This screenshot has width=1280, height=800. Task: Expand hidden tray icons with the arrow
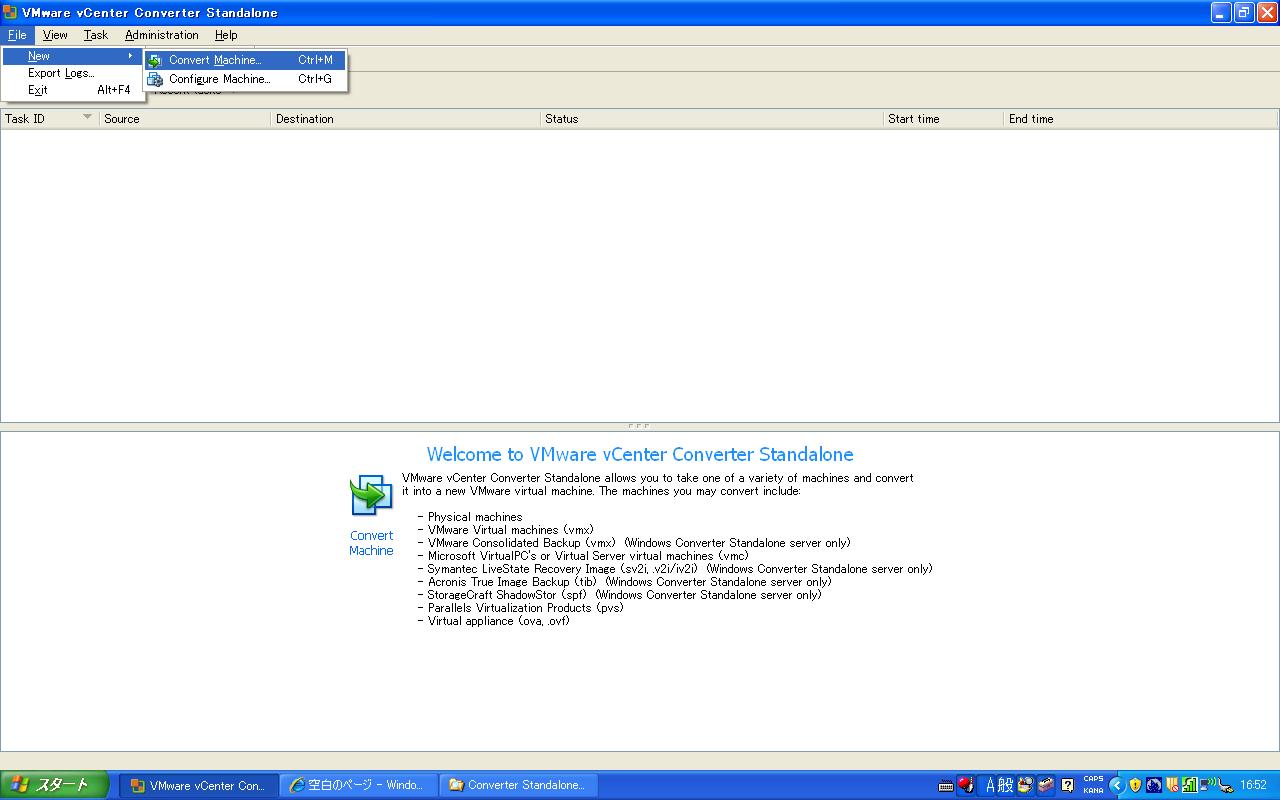tap(1117, 785)
